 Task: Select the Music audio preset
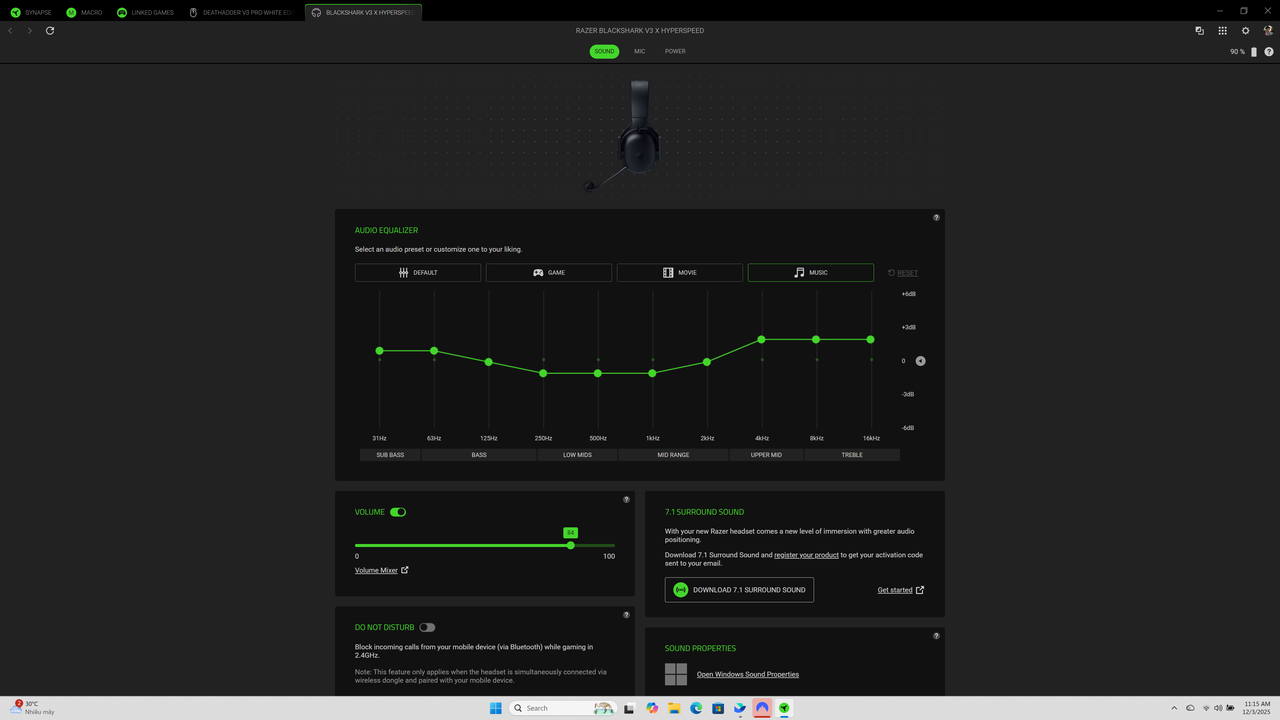click(810, 272)
